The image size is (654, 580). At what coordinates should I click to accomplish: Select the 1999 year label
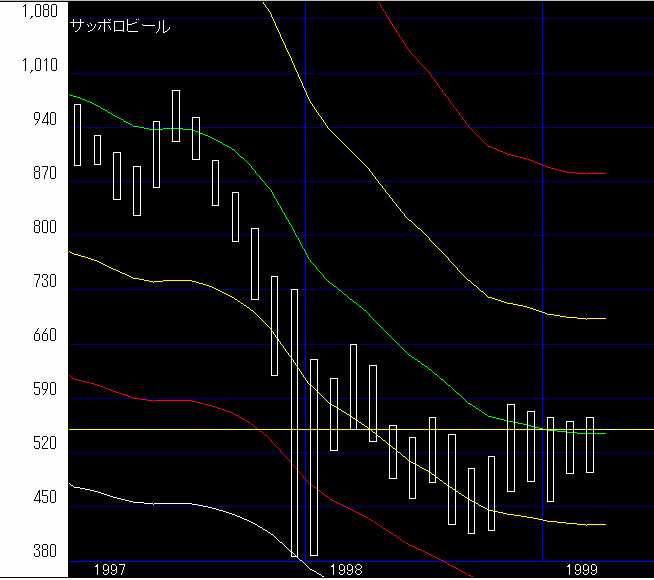(x=581, y=569)
